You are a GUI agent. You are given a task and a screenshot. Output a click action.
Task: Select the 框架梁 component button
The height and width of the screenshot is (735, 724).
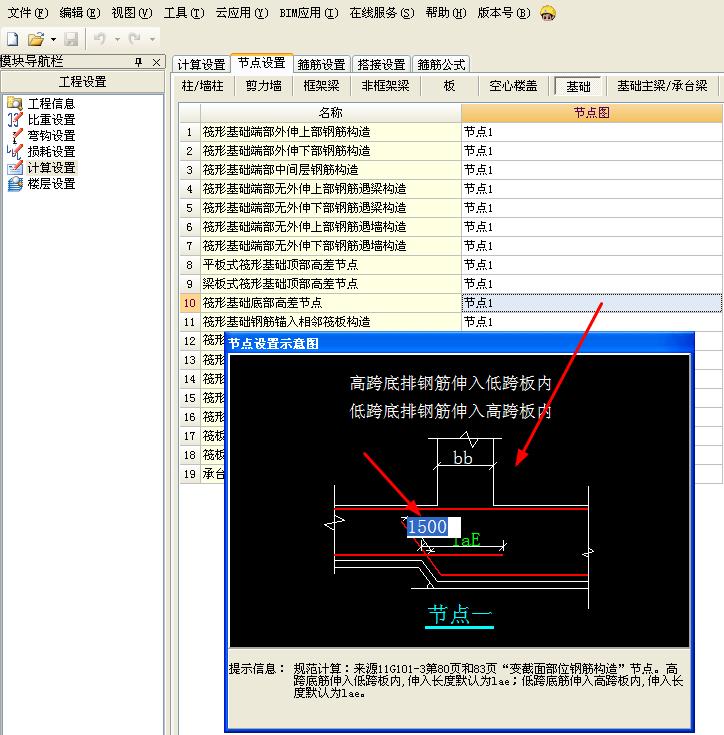click(321, 86)
